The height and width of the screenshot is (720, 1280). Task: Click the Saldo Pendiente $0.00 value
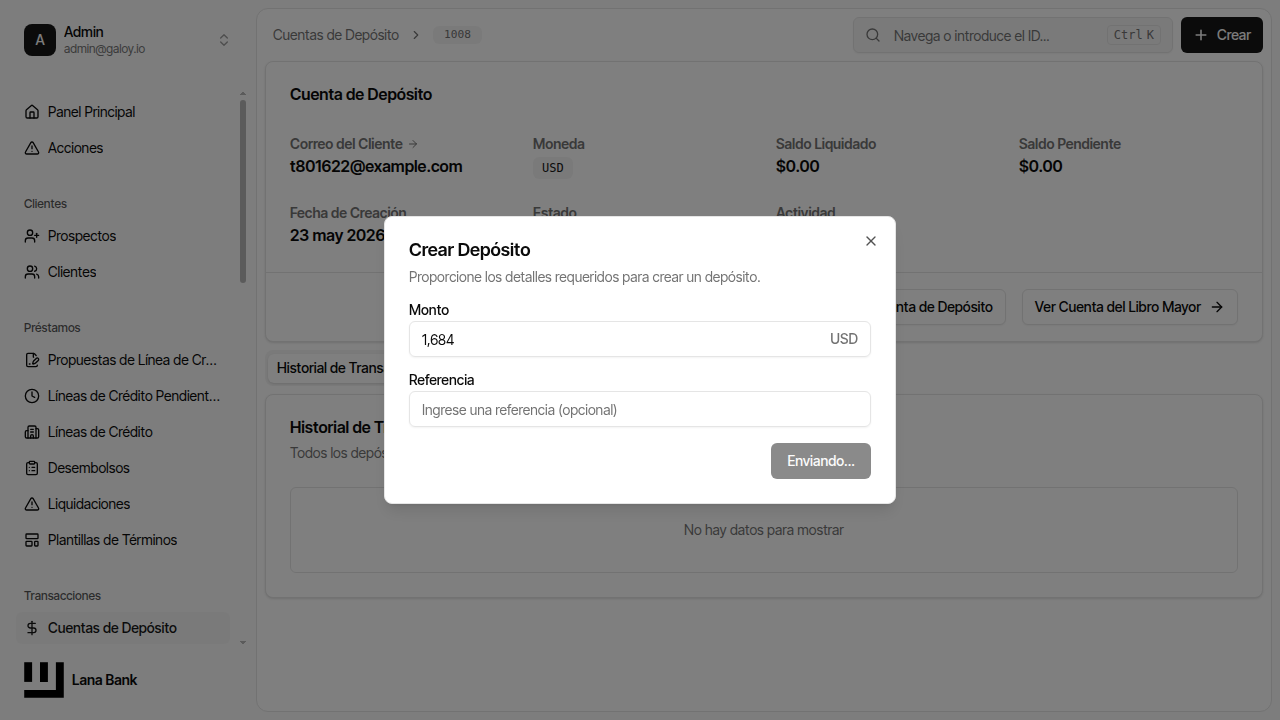[1041, 166]
